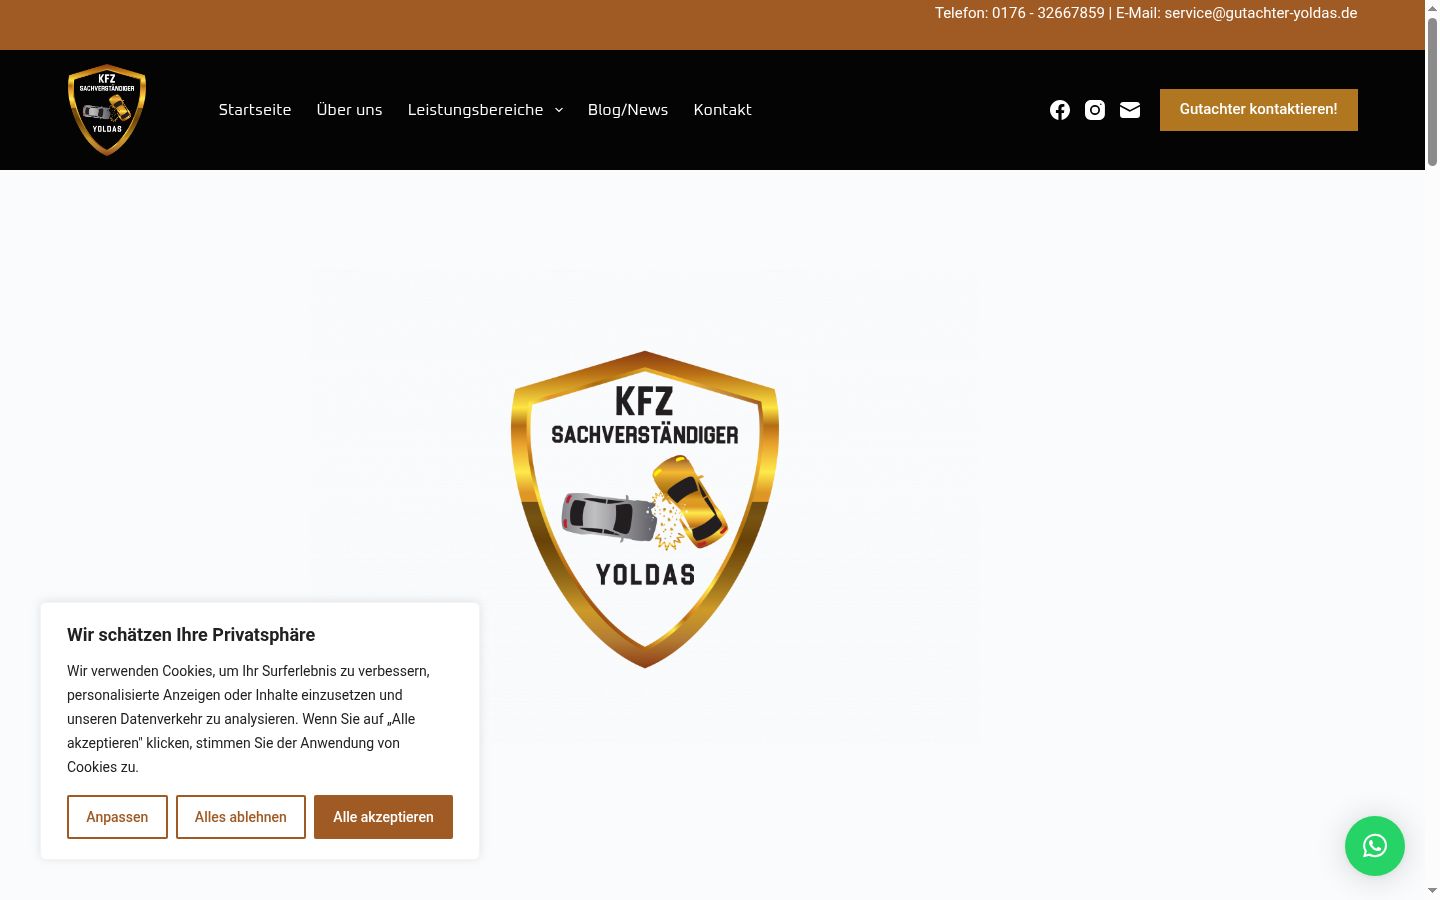
Task: Customize cookies with Anpassen button
Action: [117, 817]
